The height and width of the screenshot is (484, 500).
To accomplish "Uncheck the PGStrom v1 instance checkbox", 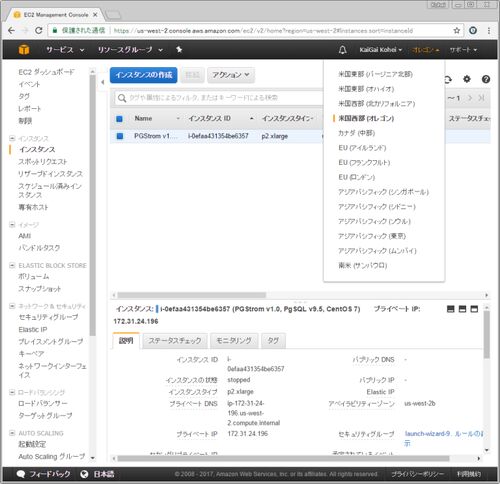I will (x=120, y=136).
